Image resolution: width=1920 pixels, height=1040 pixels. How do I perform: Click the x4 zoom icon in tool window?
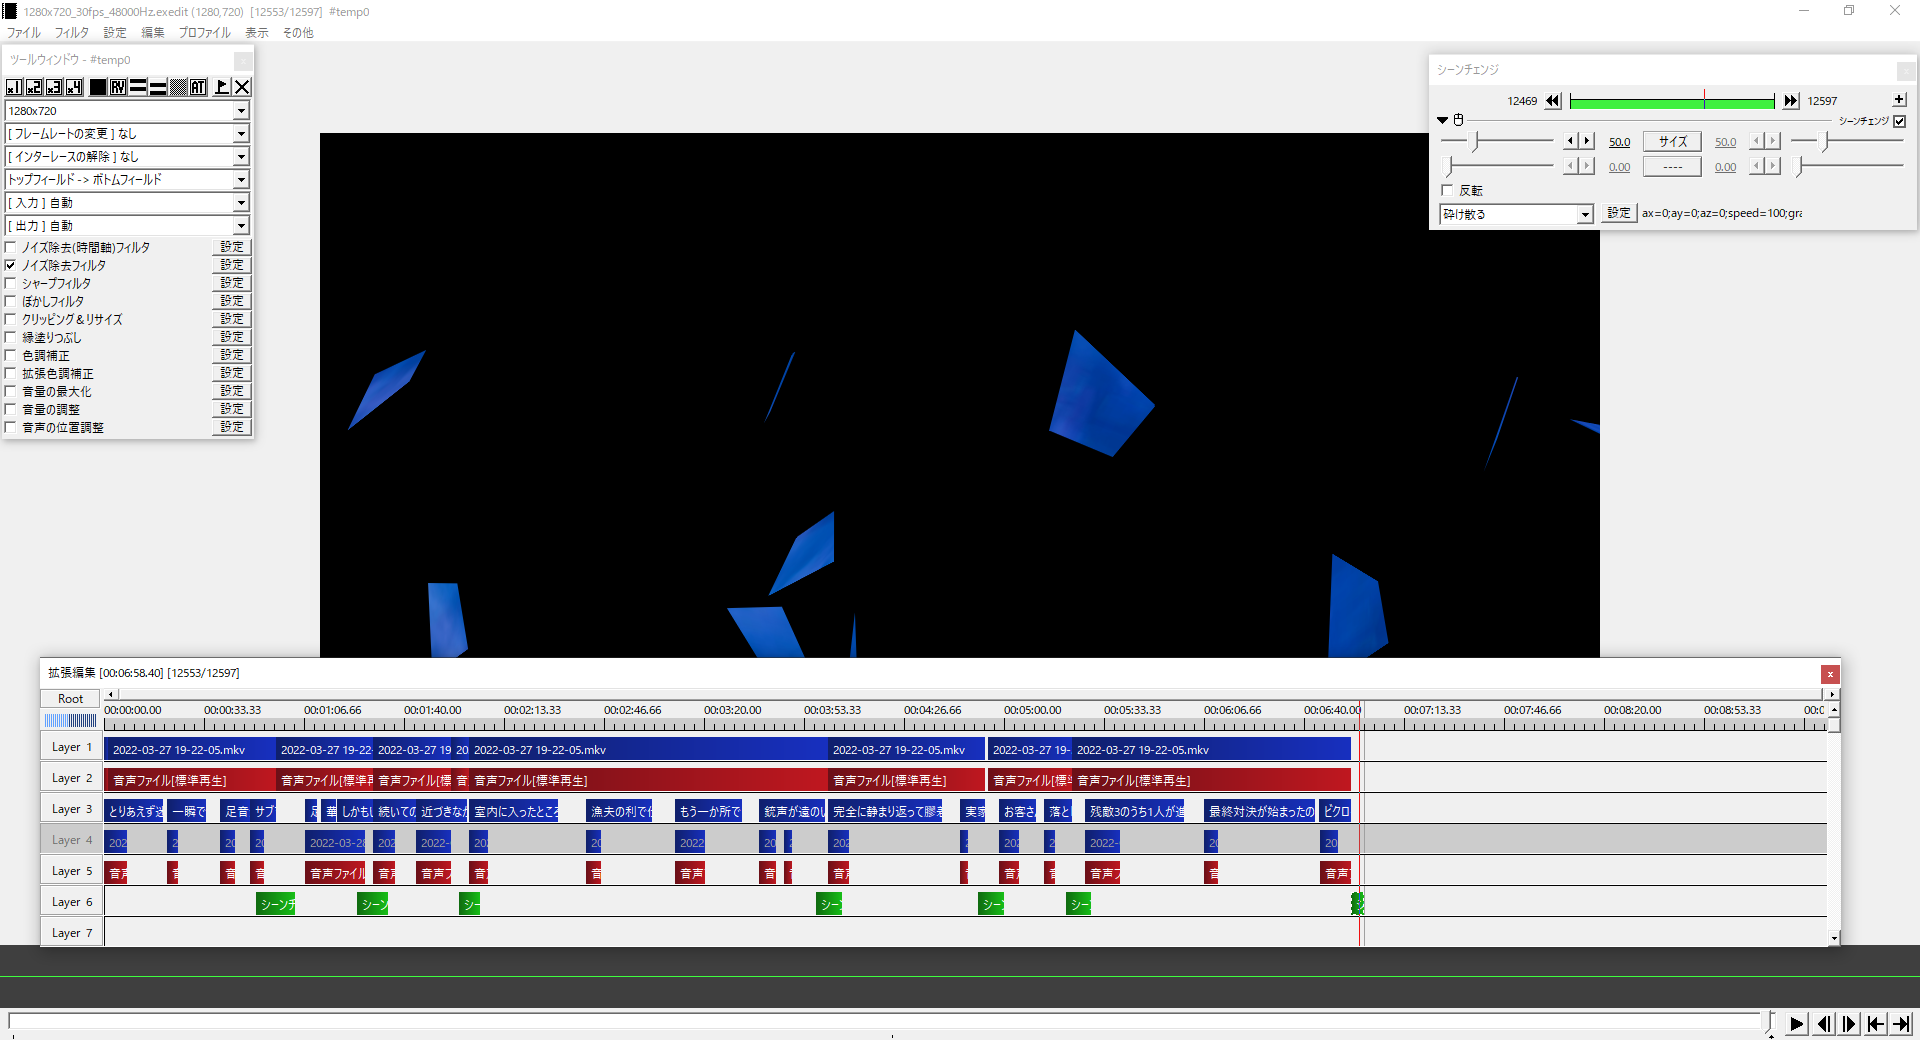click(x=75, y=87)
